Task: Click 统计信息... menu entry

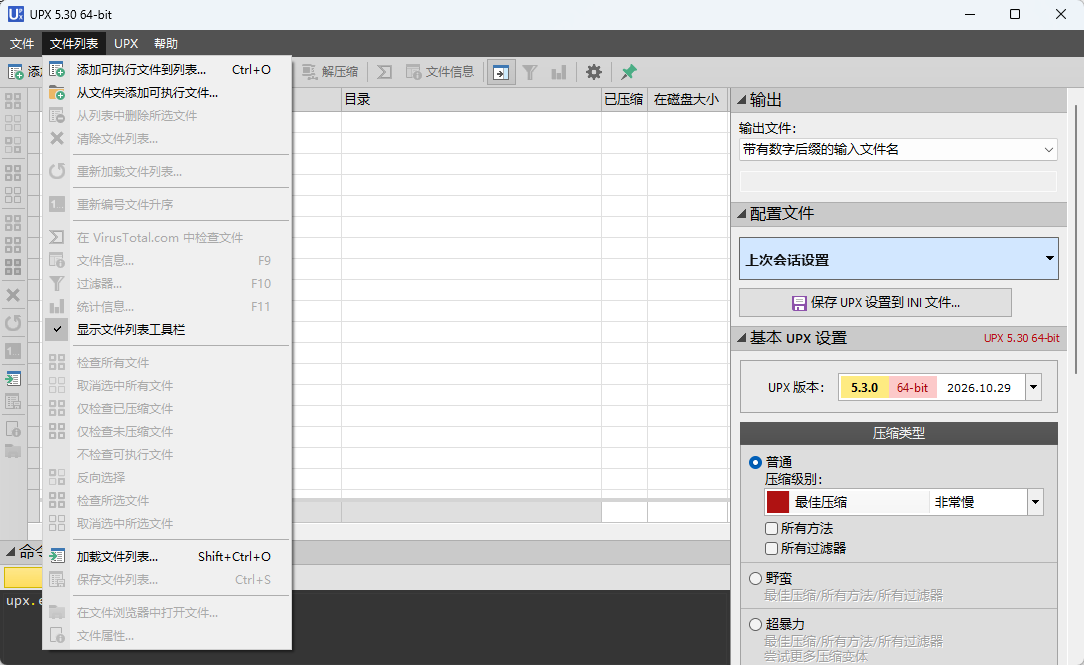Action: tap(167, 307)
